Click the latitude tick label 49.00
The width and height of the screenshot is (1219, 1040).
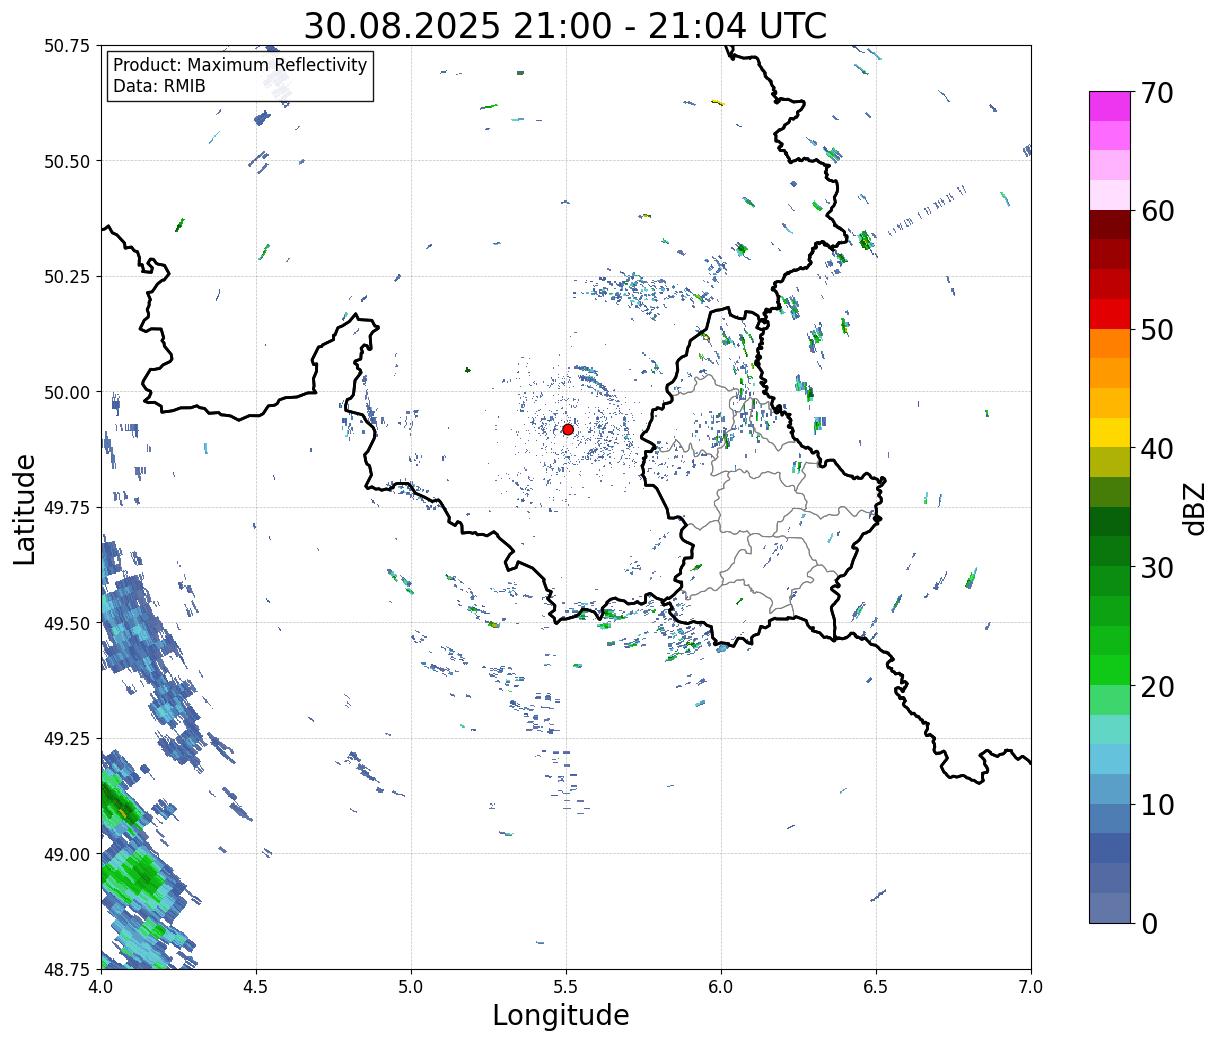click(67, 854)
